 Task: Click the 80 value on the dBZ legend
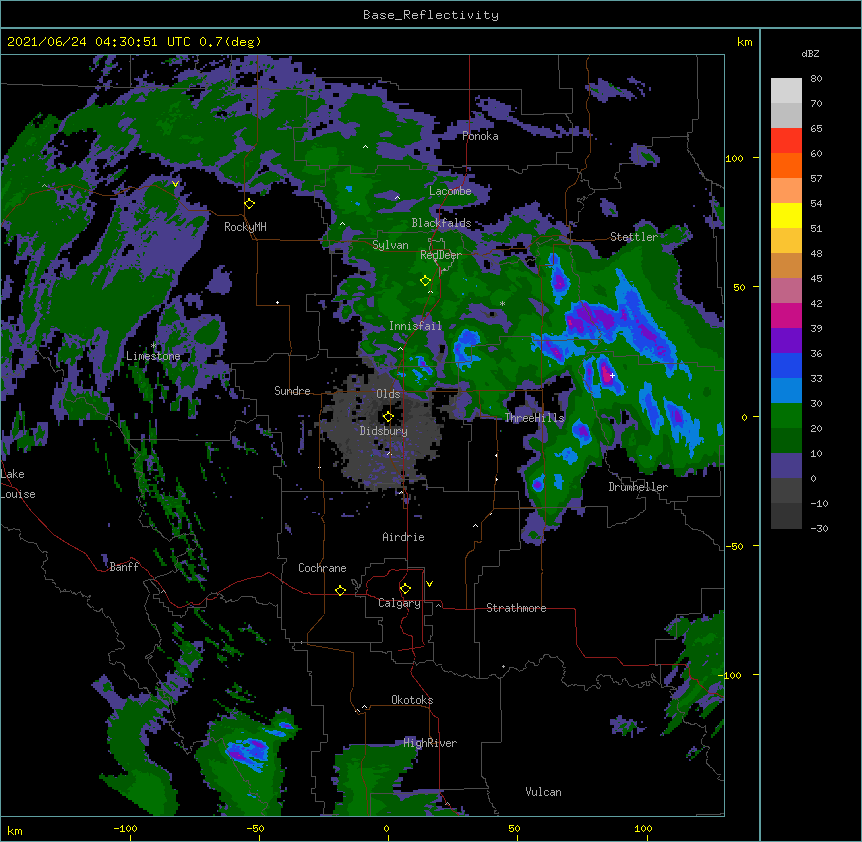[x=816, y=79]
